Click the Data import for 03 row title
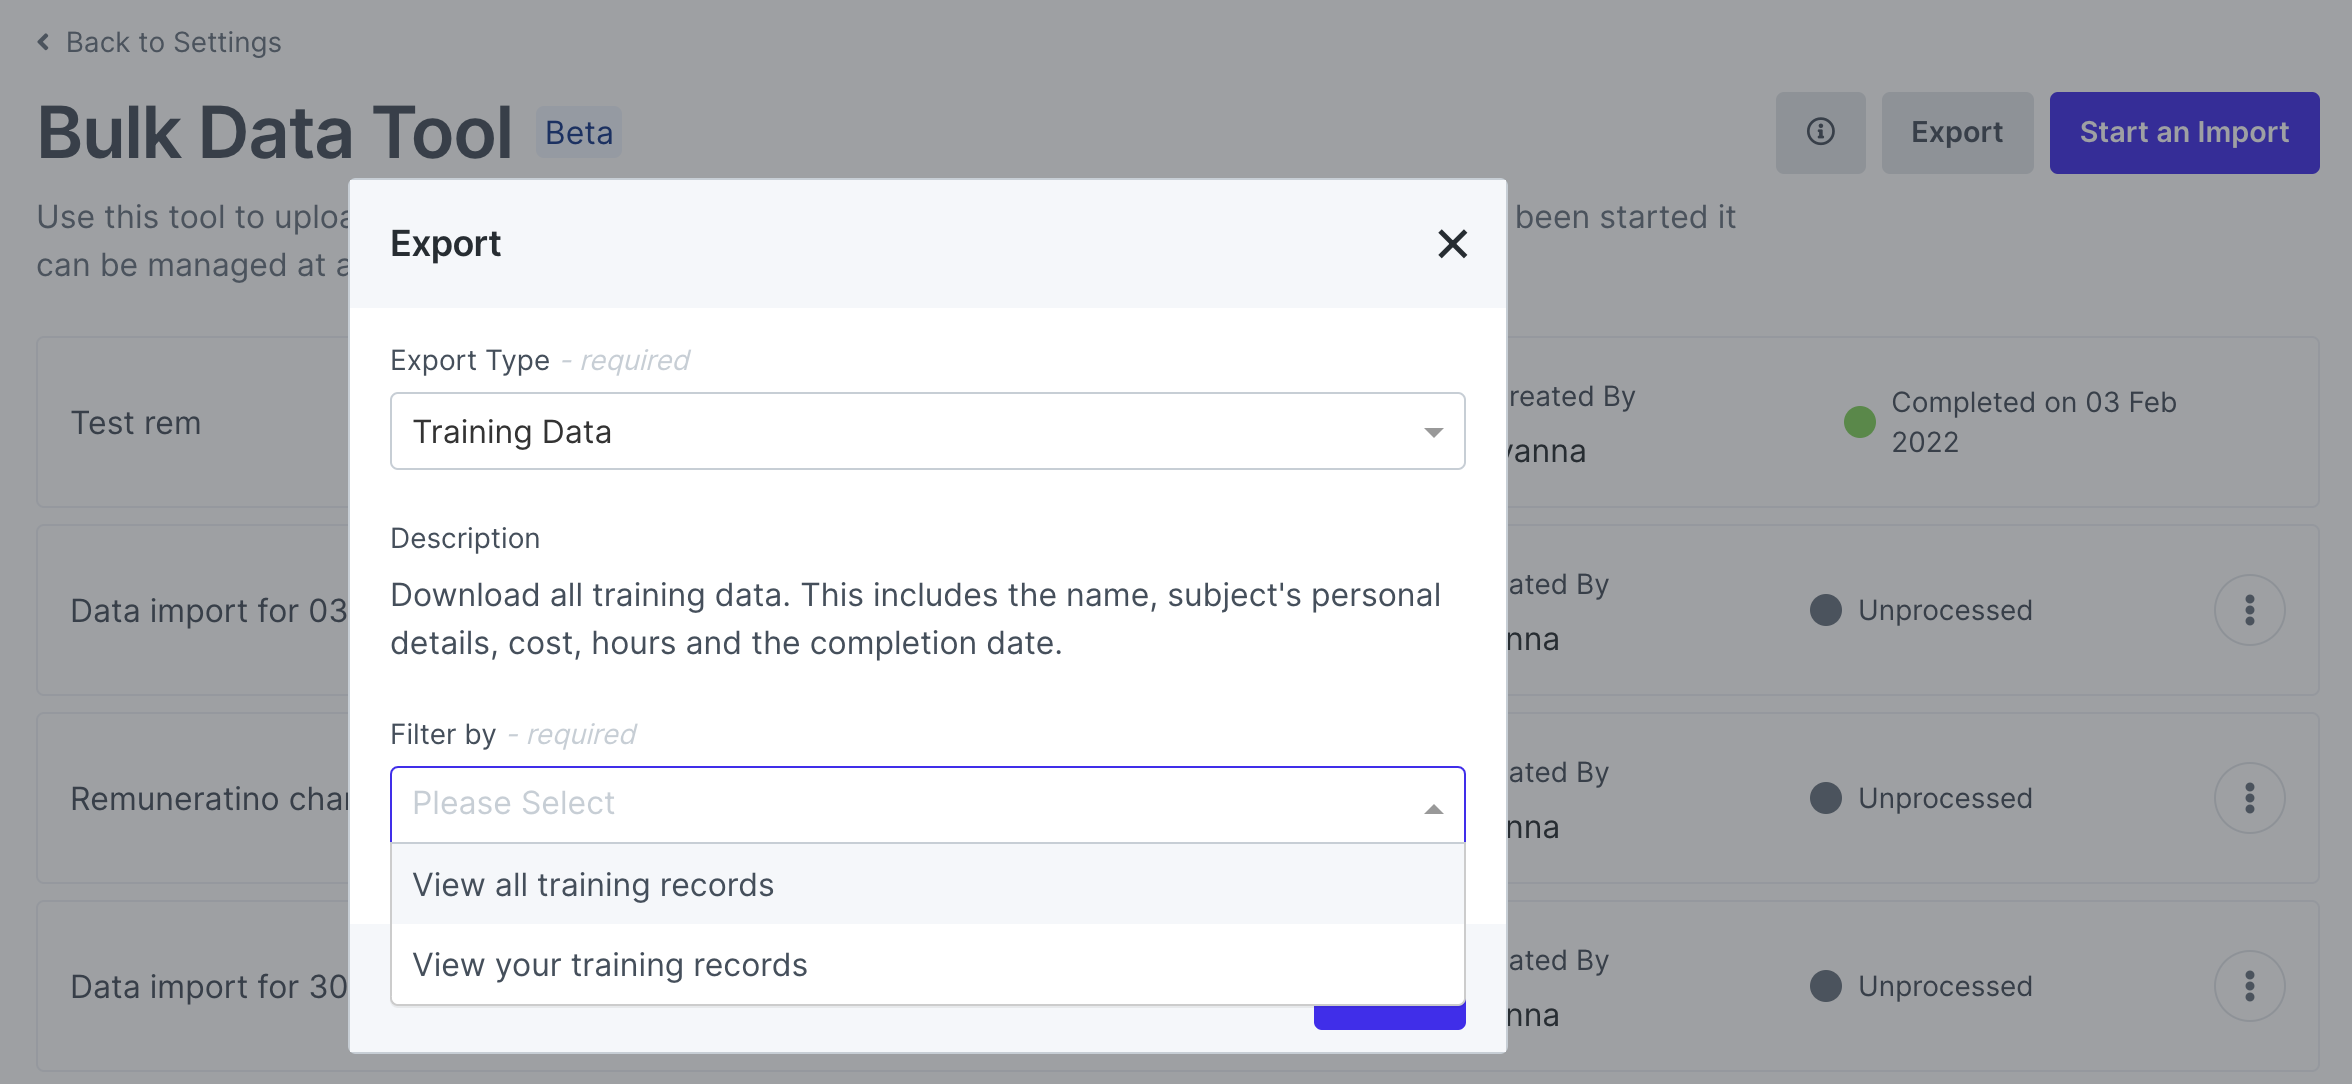Screen dimensions: 2352x1084 [208, 610]
